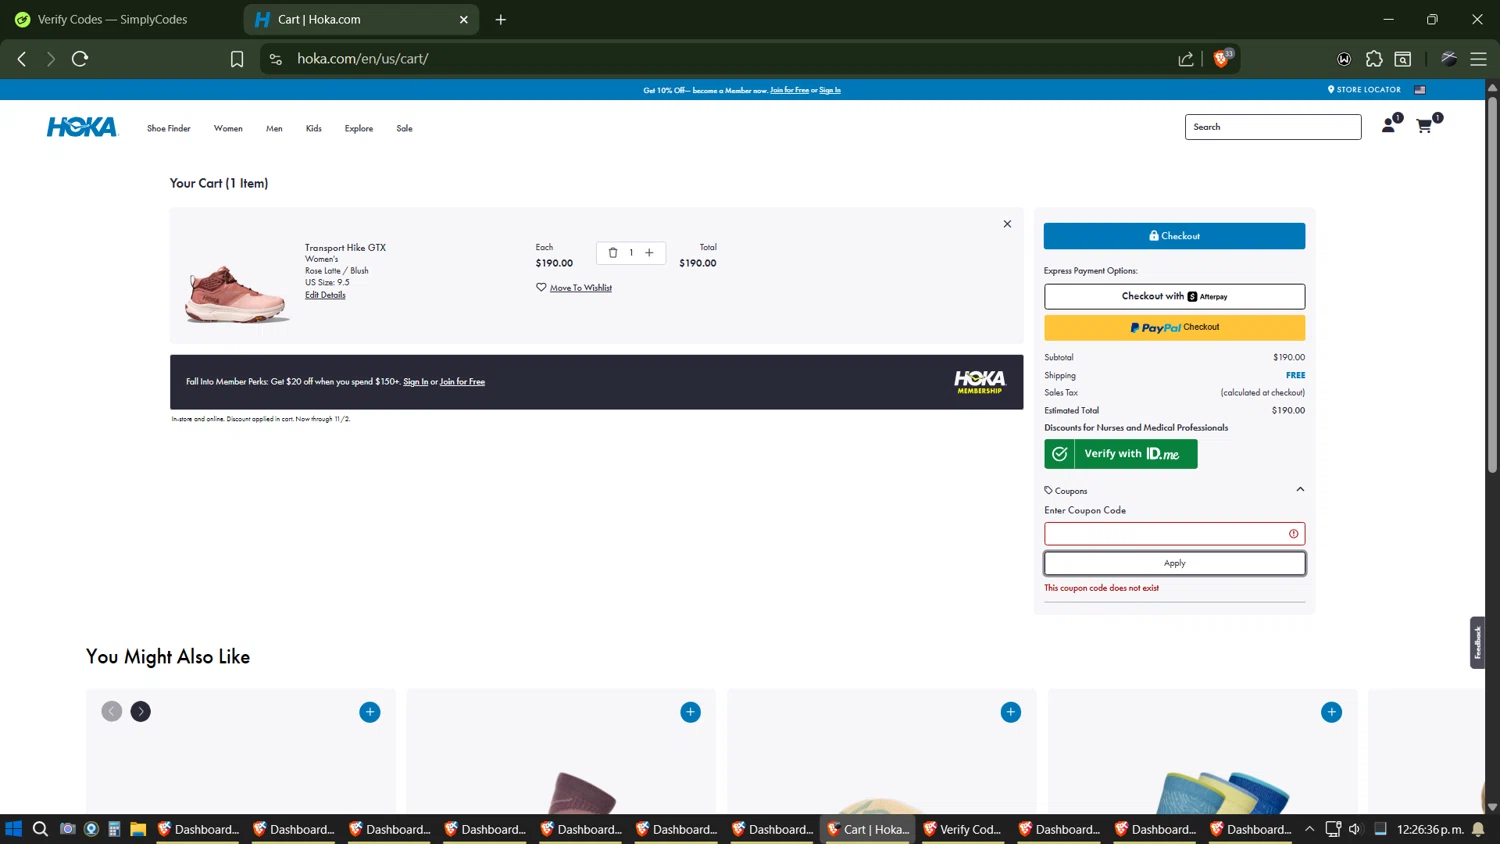
Task: Click the coupon code input field
Action: [x=1174, y=534]
